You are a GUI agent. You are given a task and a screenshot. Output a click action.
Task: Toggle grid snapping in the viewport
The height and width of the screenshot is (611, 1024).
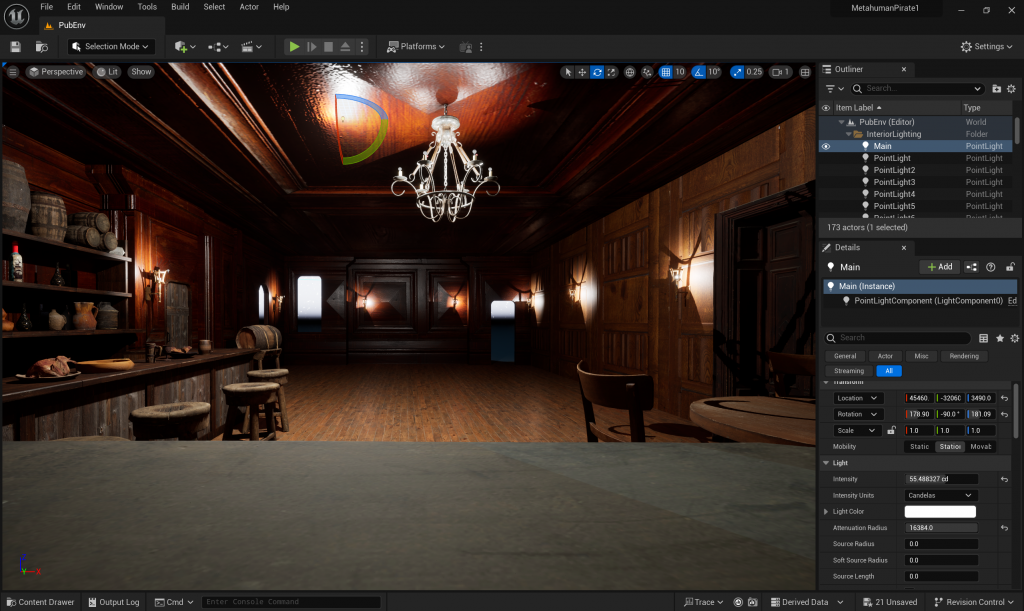click(665, 72)
